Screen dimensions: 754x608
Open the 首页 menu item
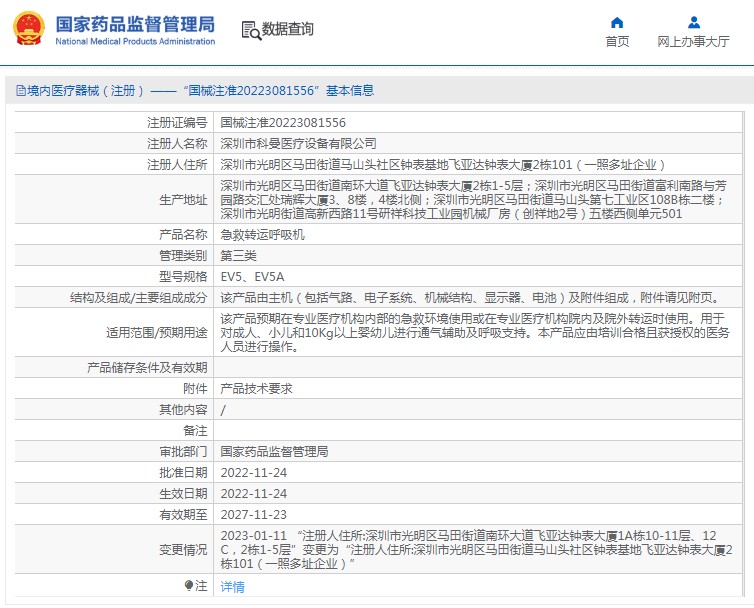(x=617, y=41)
